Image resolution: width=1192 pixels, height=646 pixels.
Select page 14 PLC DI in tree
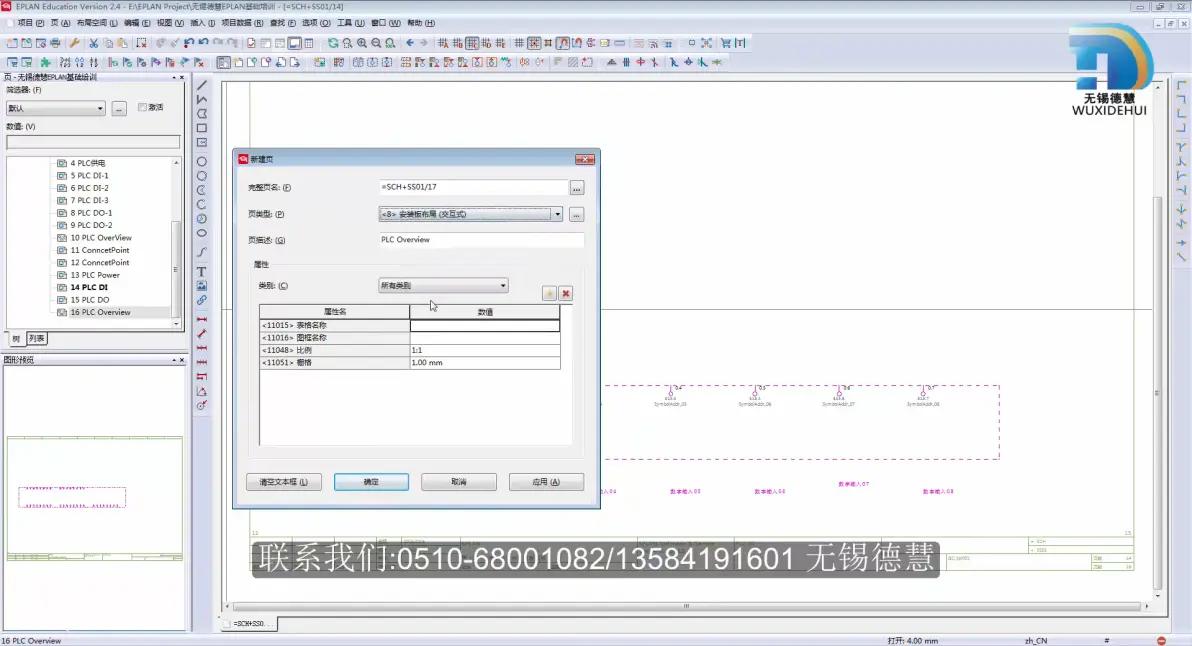pyautogui.click(x=89, y=287)
